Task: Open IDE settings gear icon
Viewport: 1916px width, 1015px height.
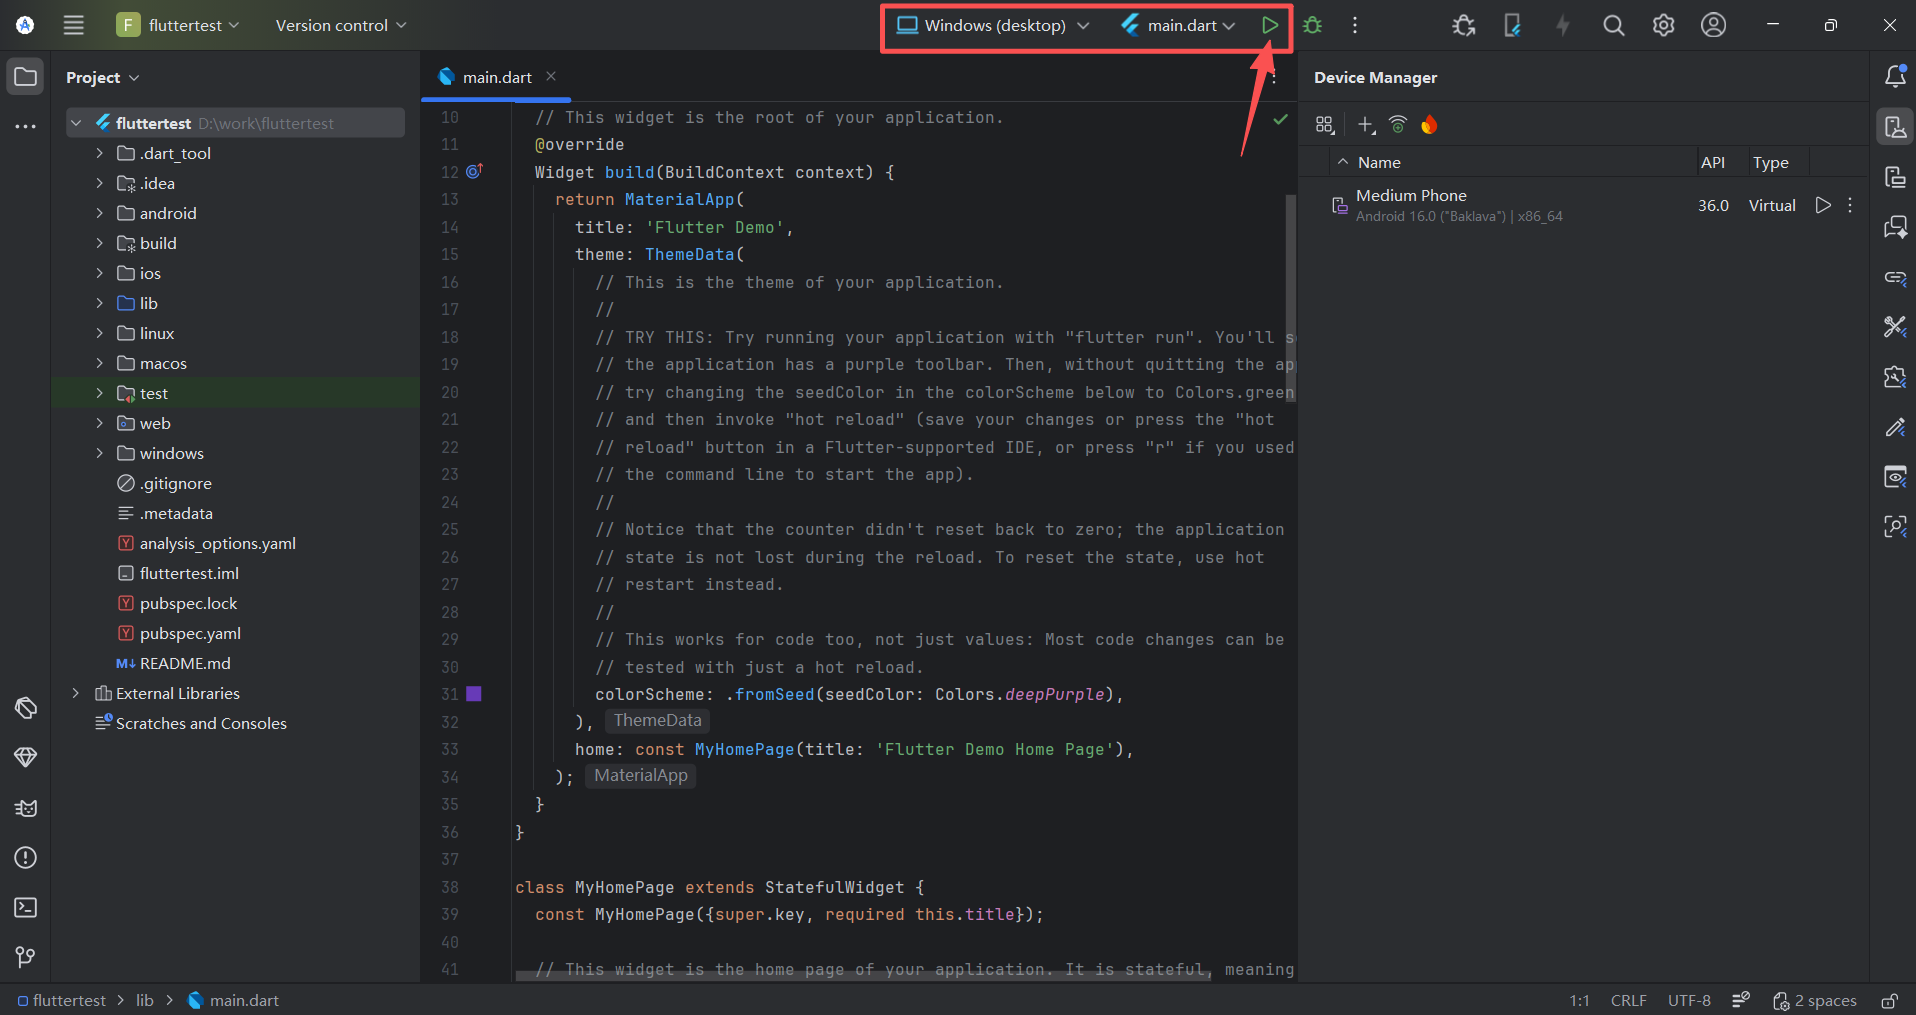Action: (x=1663, y=25)
